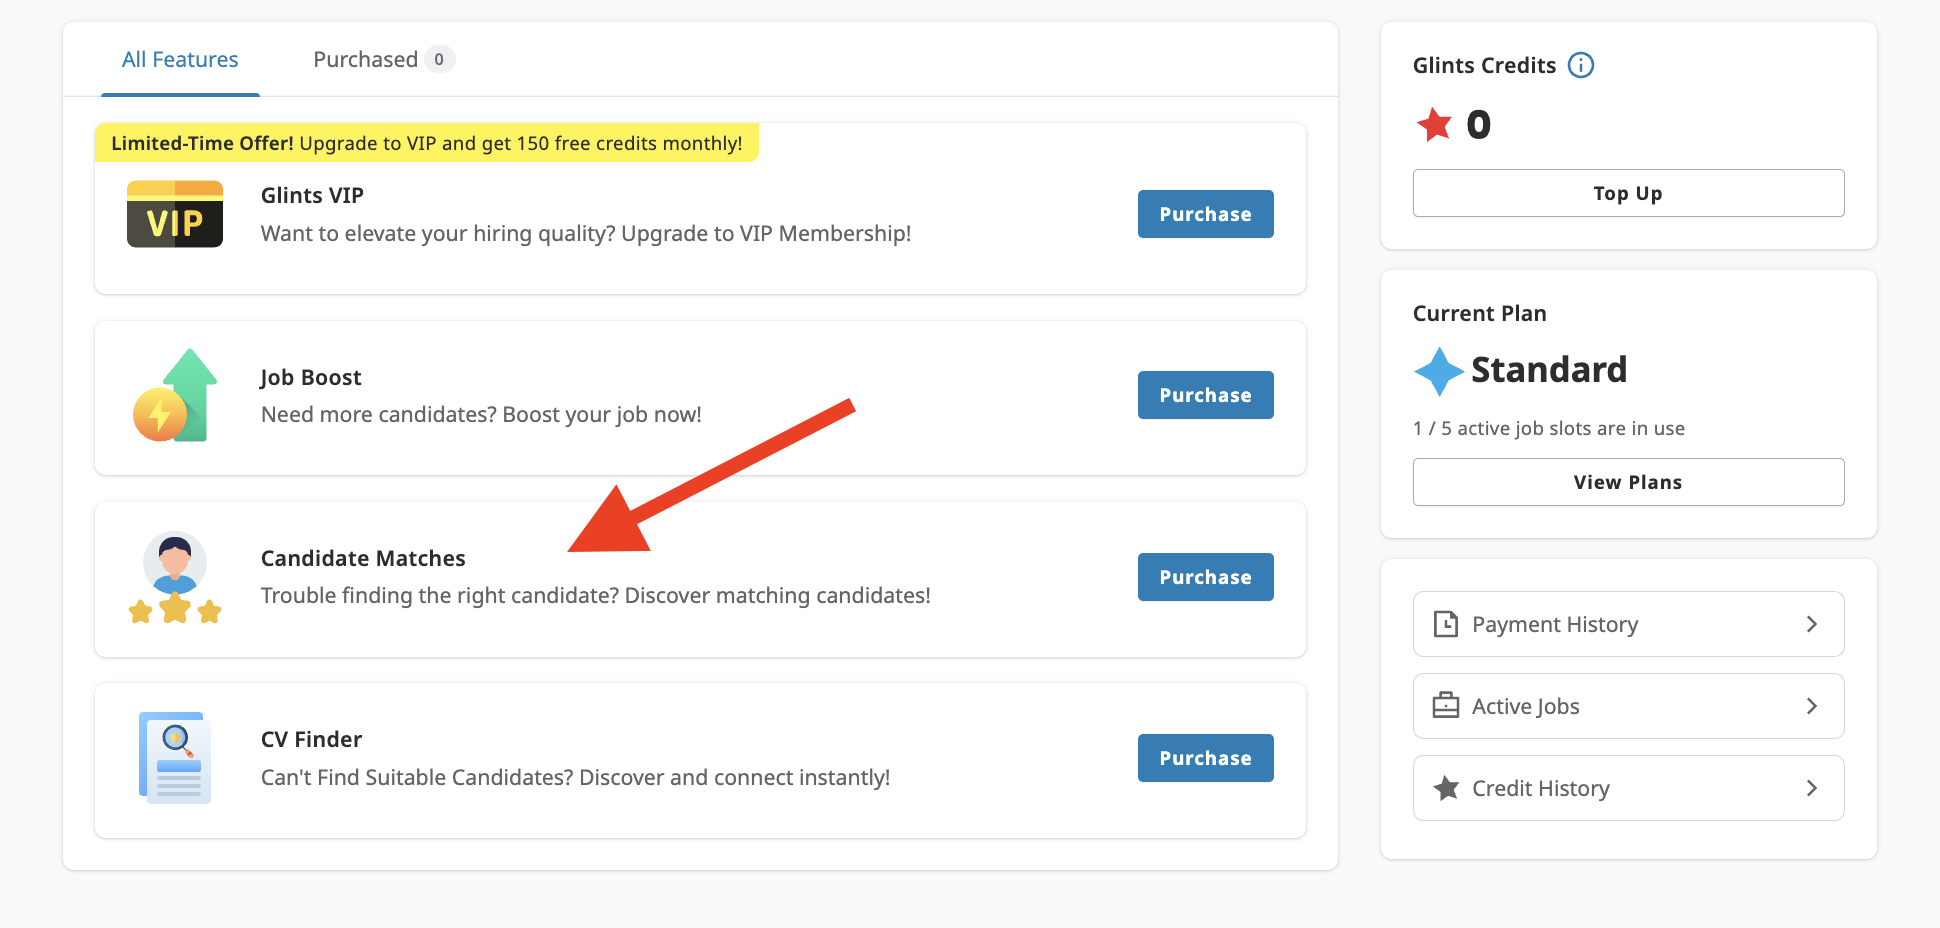
Task: Click the Active Jobs briefcase icon
Action: click(1446, 705)
